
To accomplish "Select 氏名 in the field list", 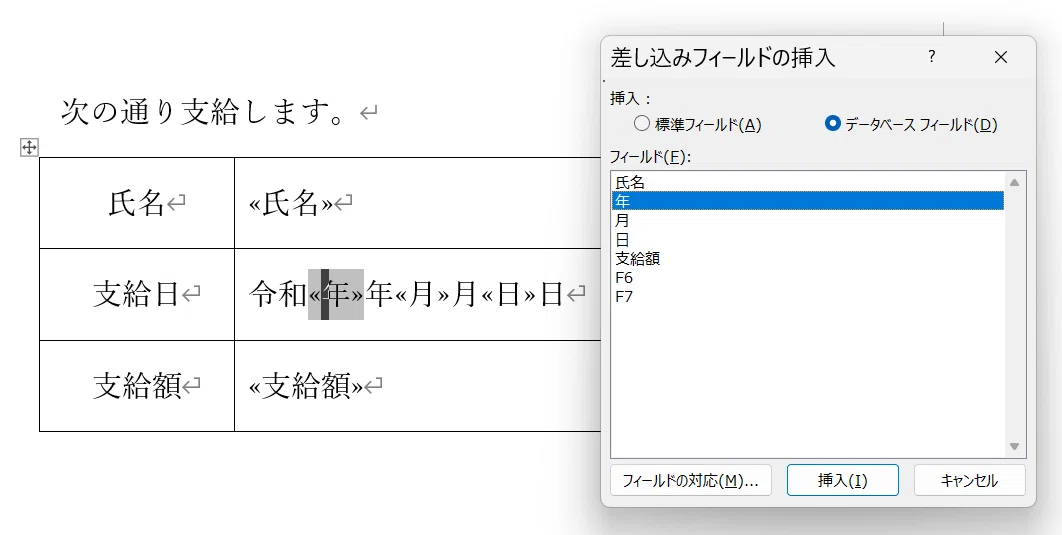I will coord(807,182).
